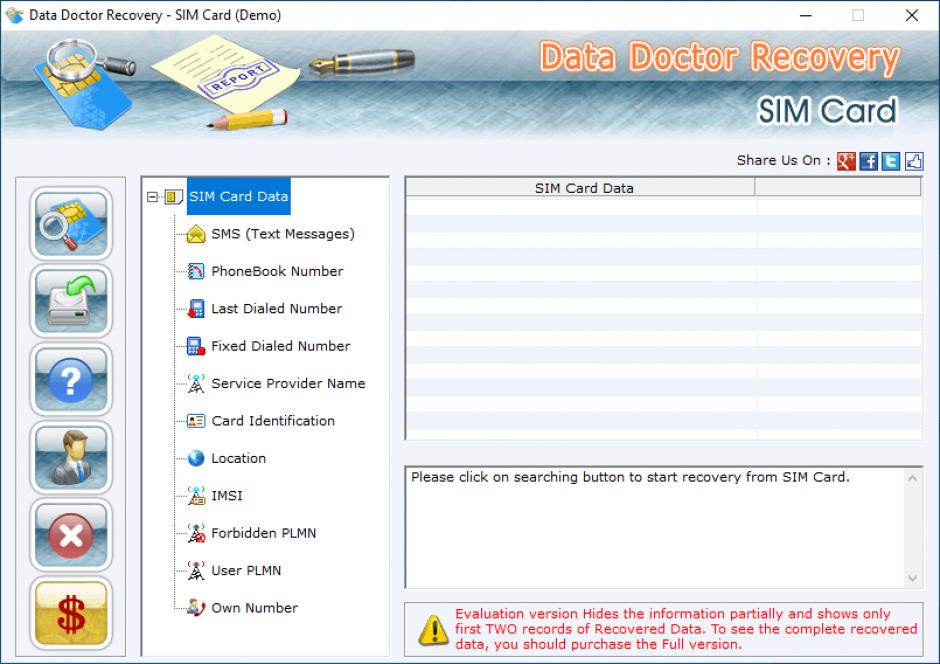Select Forbidden PLMN tree item
Viewport: 940px width, 664px height.
263,533
